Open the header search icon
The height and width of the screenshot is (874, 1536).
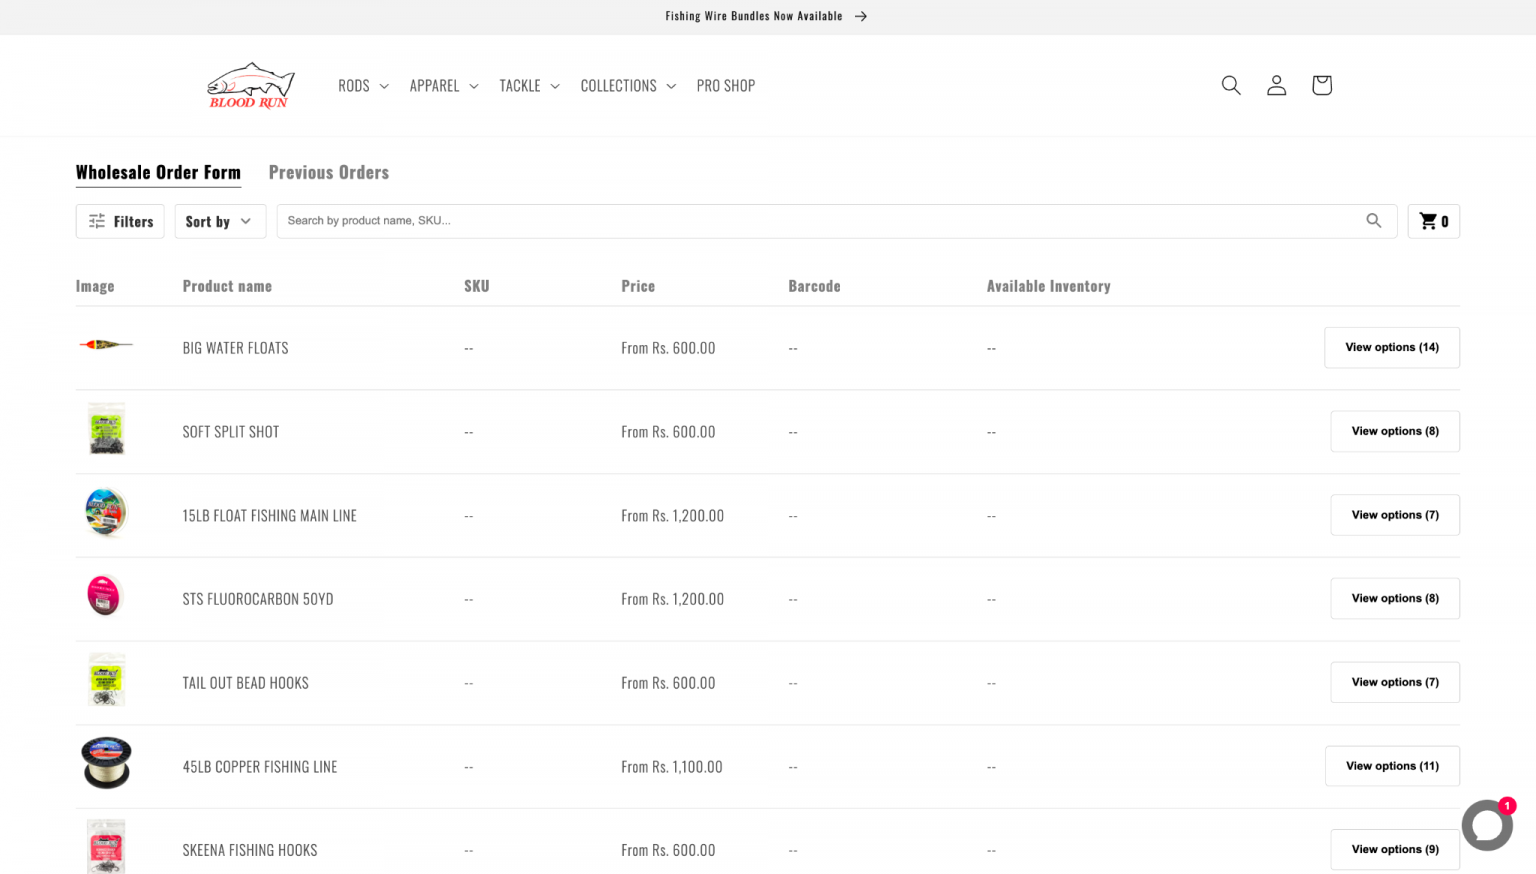coord(1231,85)
